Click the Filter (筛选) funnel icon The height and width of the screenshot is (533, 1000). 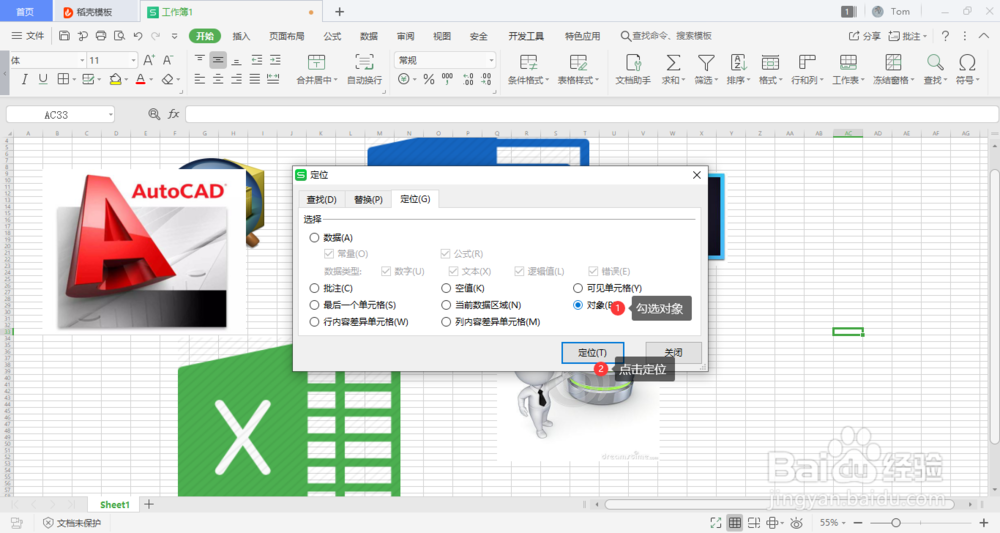[706, 62]
